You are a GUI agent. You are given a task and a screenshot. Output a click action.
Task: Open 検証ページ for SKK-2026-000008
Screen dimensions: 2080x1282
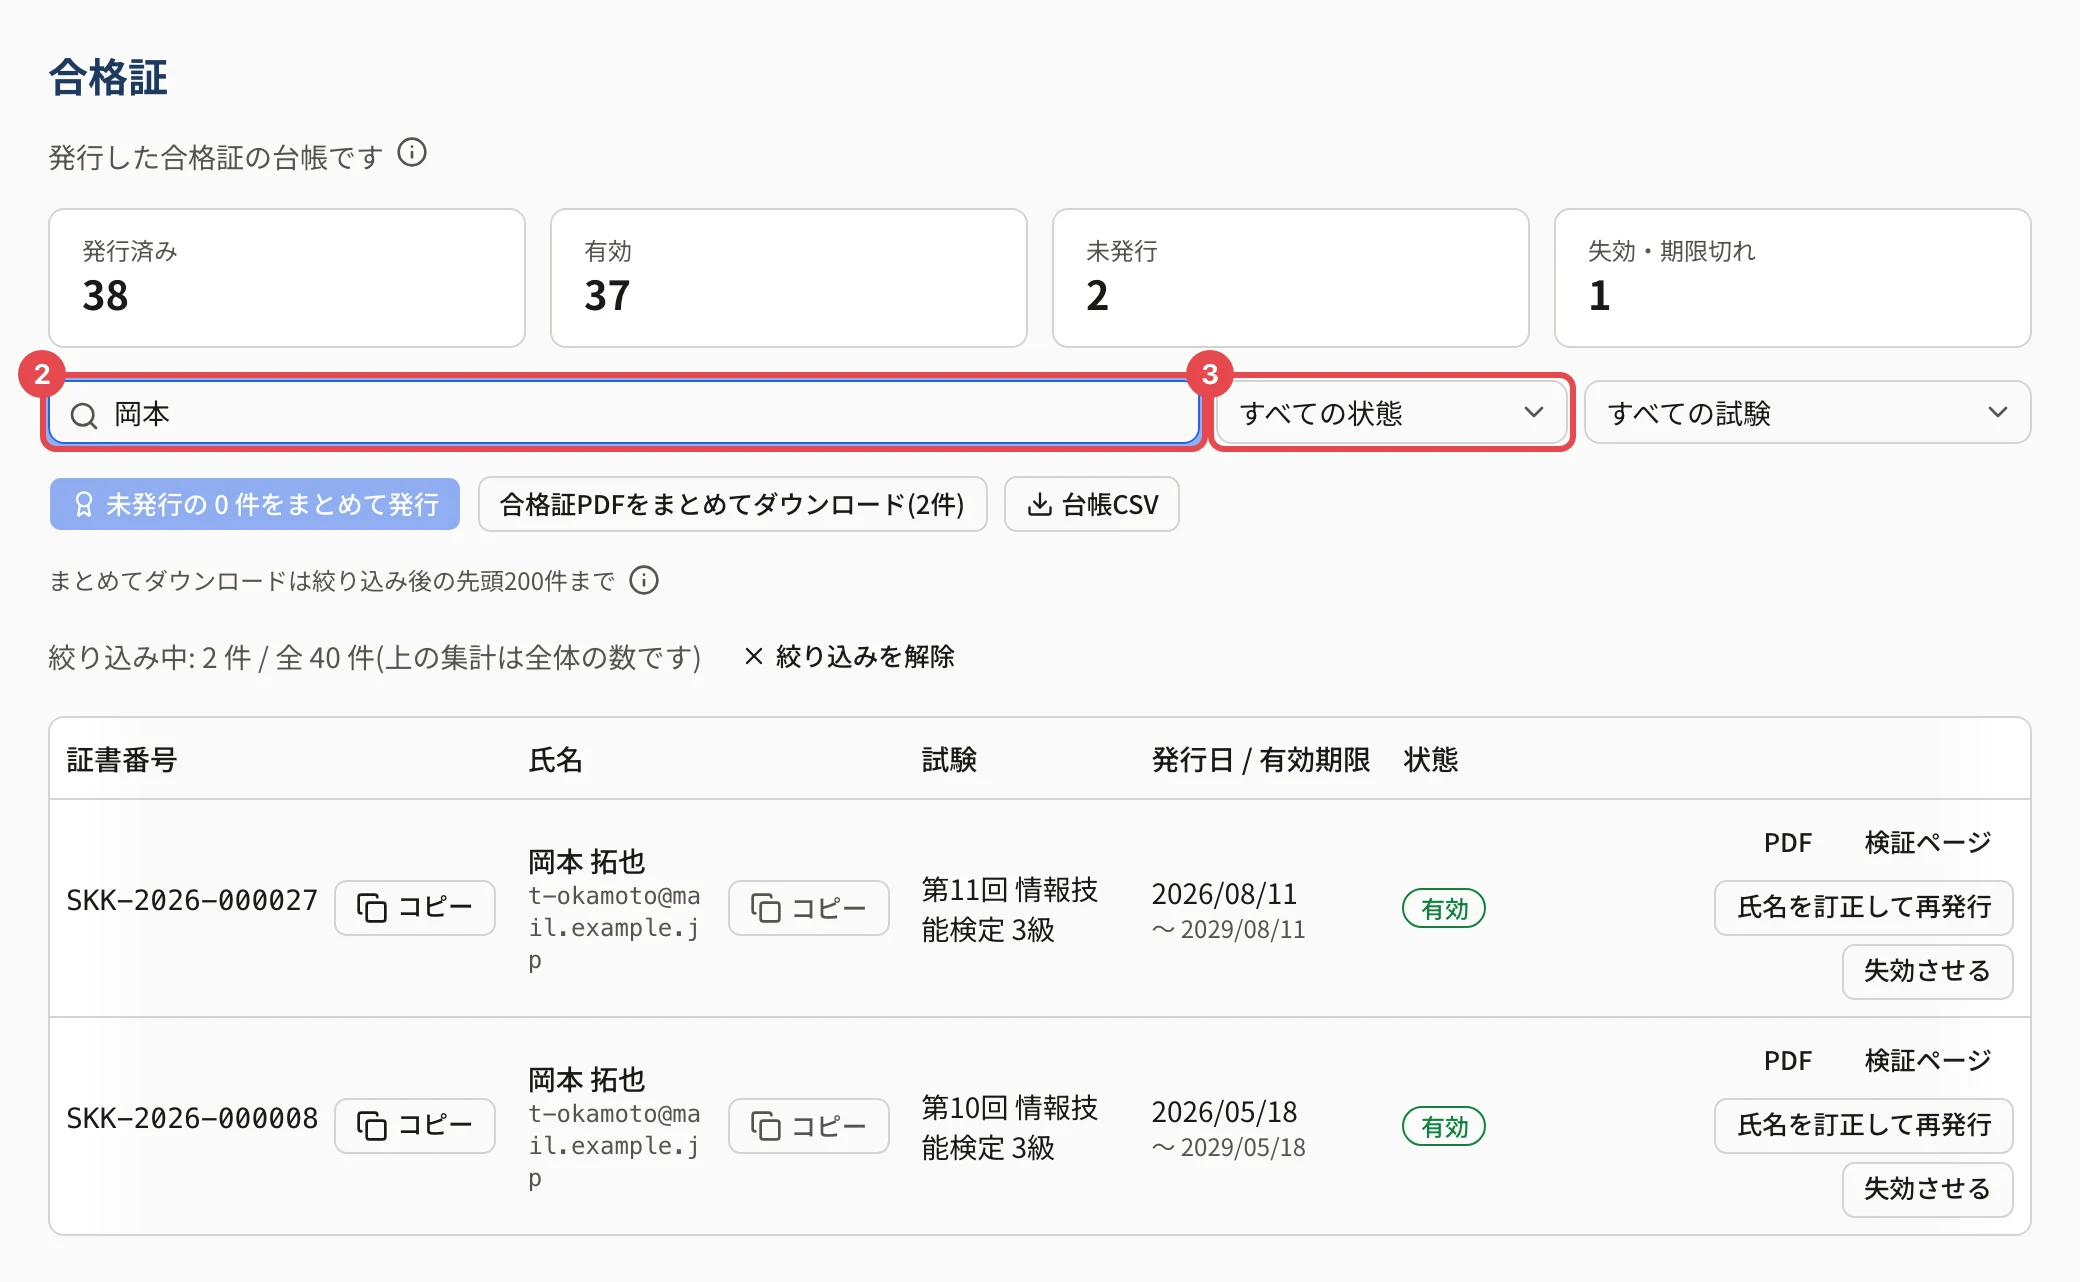point(1927,1061)
